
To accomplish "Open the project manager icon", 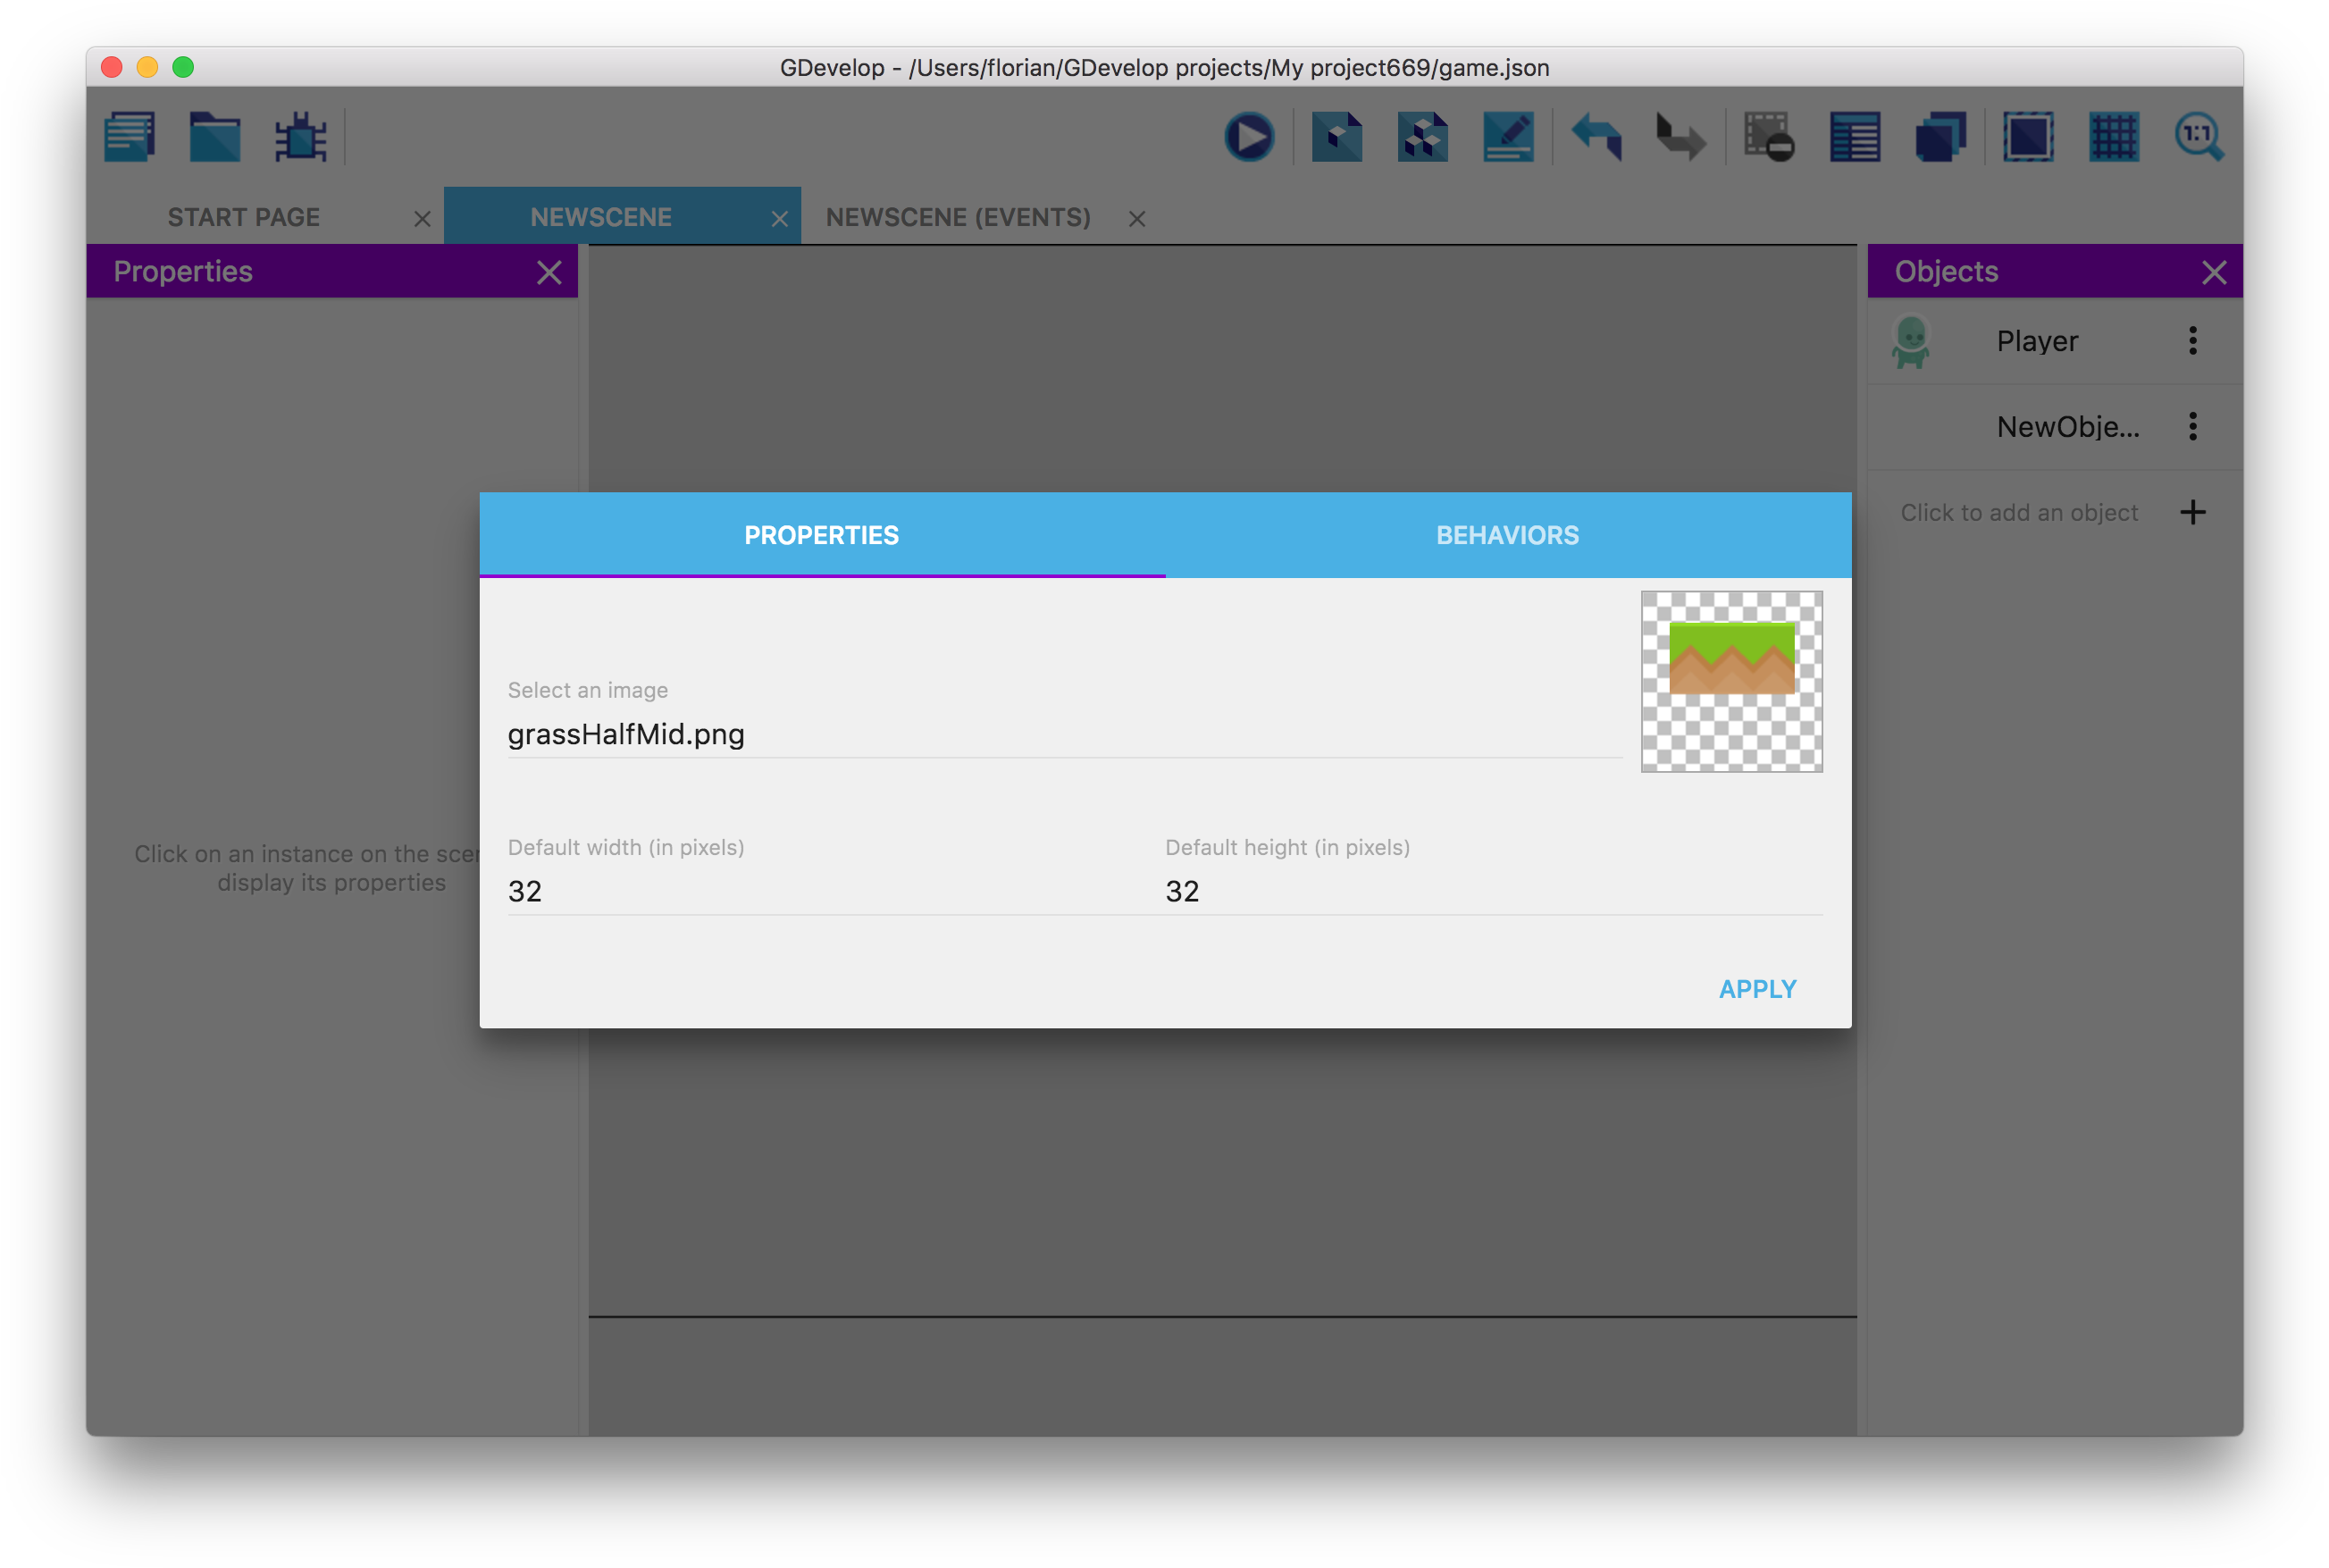I will click(130, 136).
